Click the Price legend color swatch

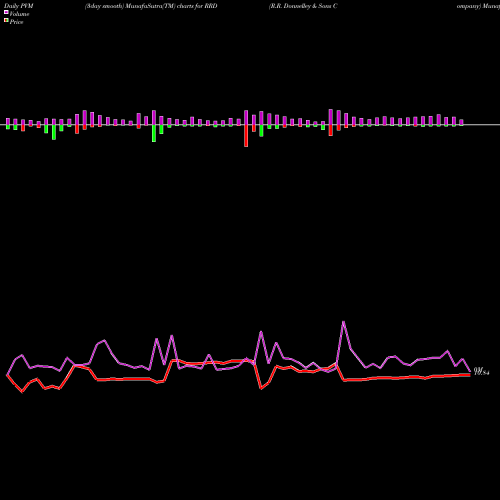click(x=6, y=21)
